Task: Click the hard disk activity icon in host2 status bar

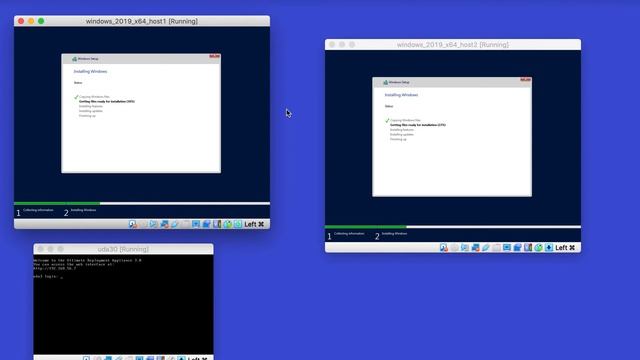Action: pyautogui.click(x=444, y=248)
